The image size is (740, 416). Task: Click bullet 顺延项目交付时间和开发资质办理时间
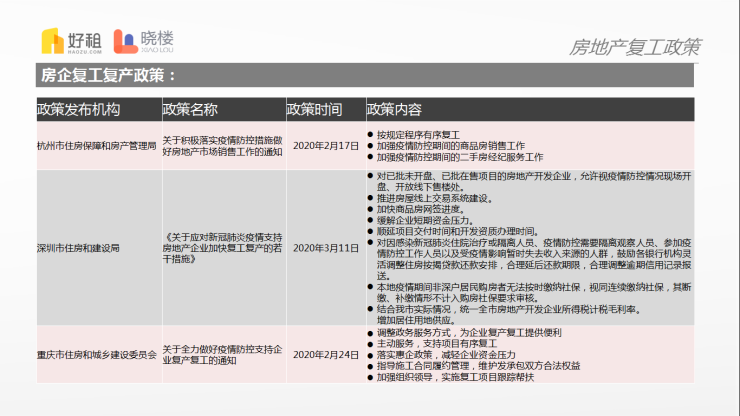pos(458,231)
